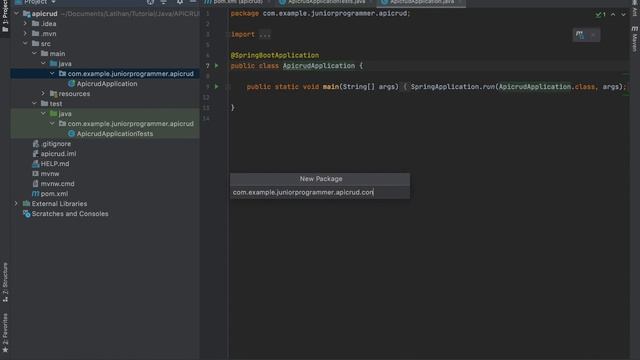The image size is (640, 360).
Task: Hide the Project panel with minimize icon
Action: [x=193, y=2]
